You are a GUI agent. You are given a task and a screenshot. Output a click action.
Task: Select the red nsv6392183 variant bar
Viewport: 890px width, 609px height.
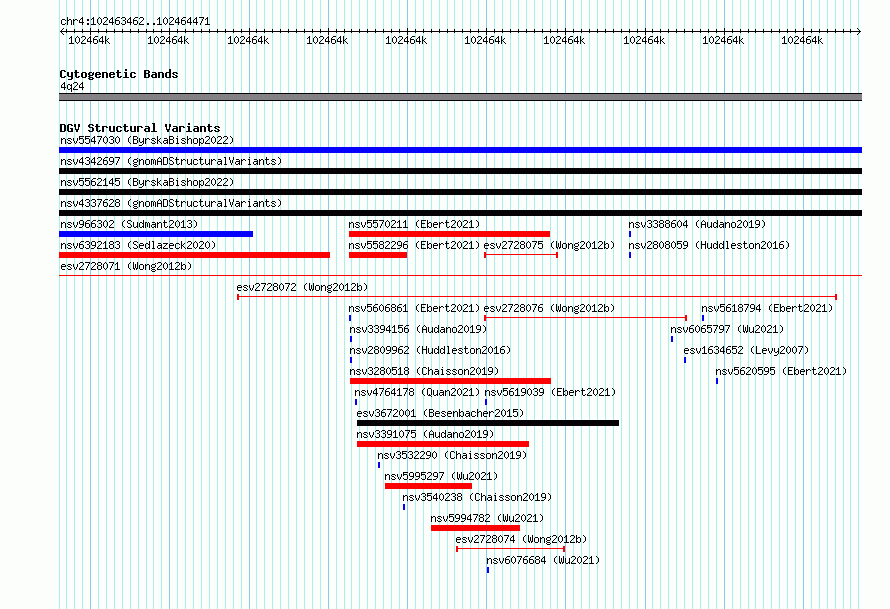[195, 255]
